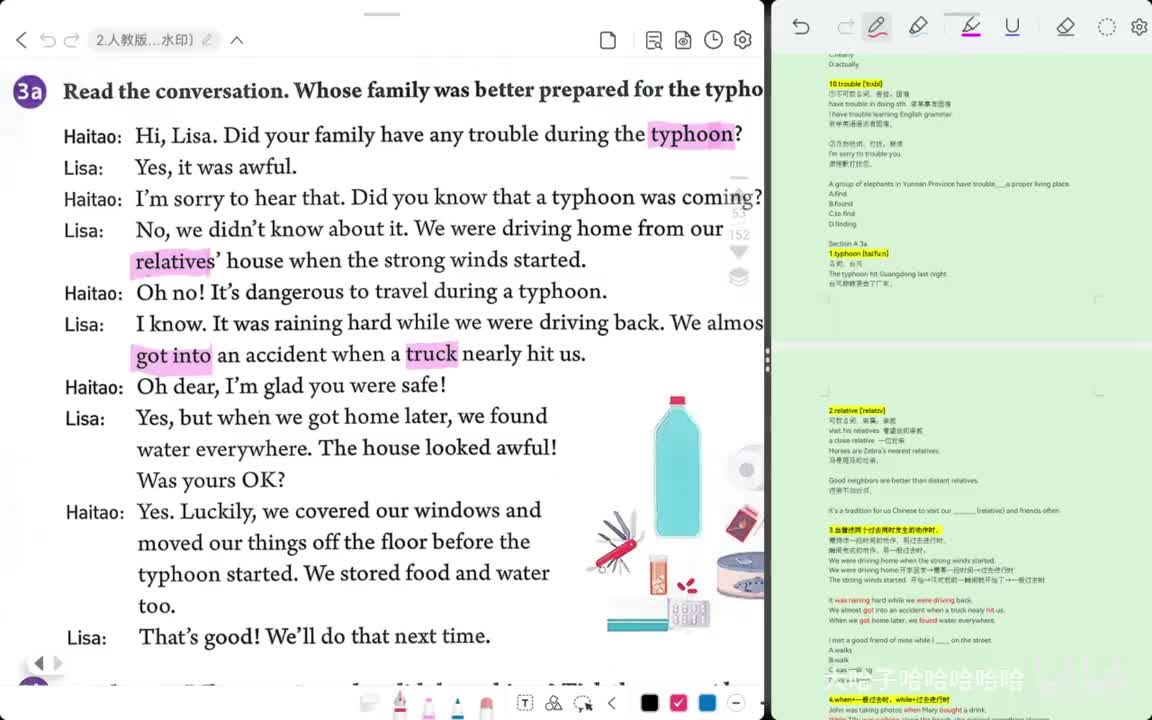Image resolution: width=1152 pixels, height=720 pixels.
Task: Collapse the top bar with the up chevron
Action: point(237,40)
